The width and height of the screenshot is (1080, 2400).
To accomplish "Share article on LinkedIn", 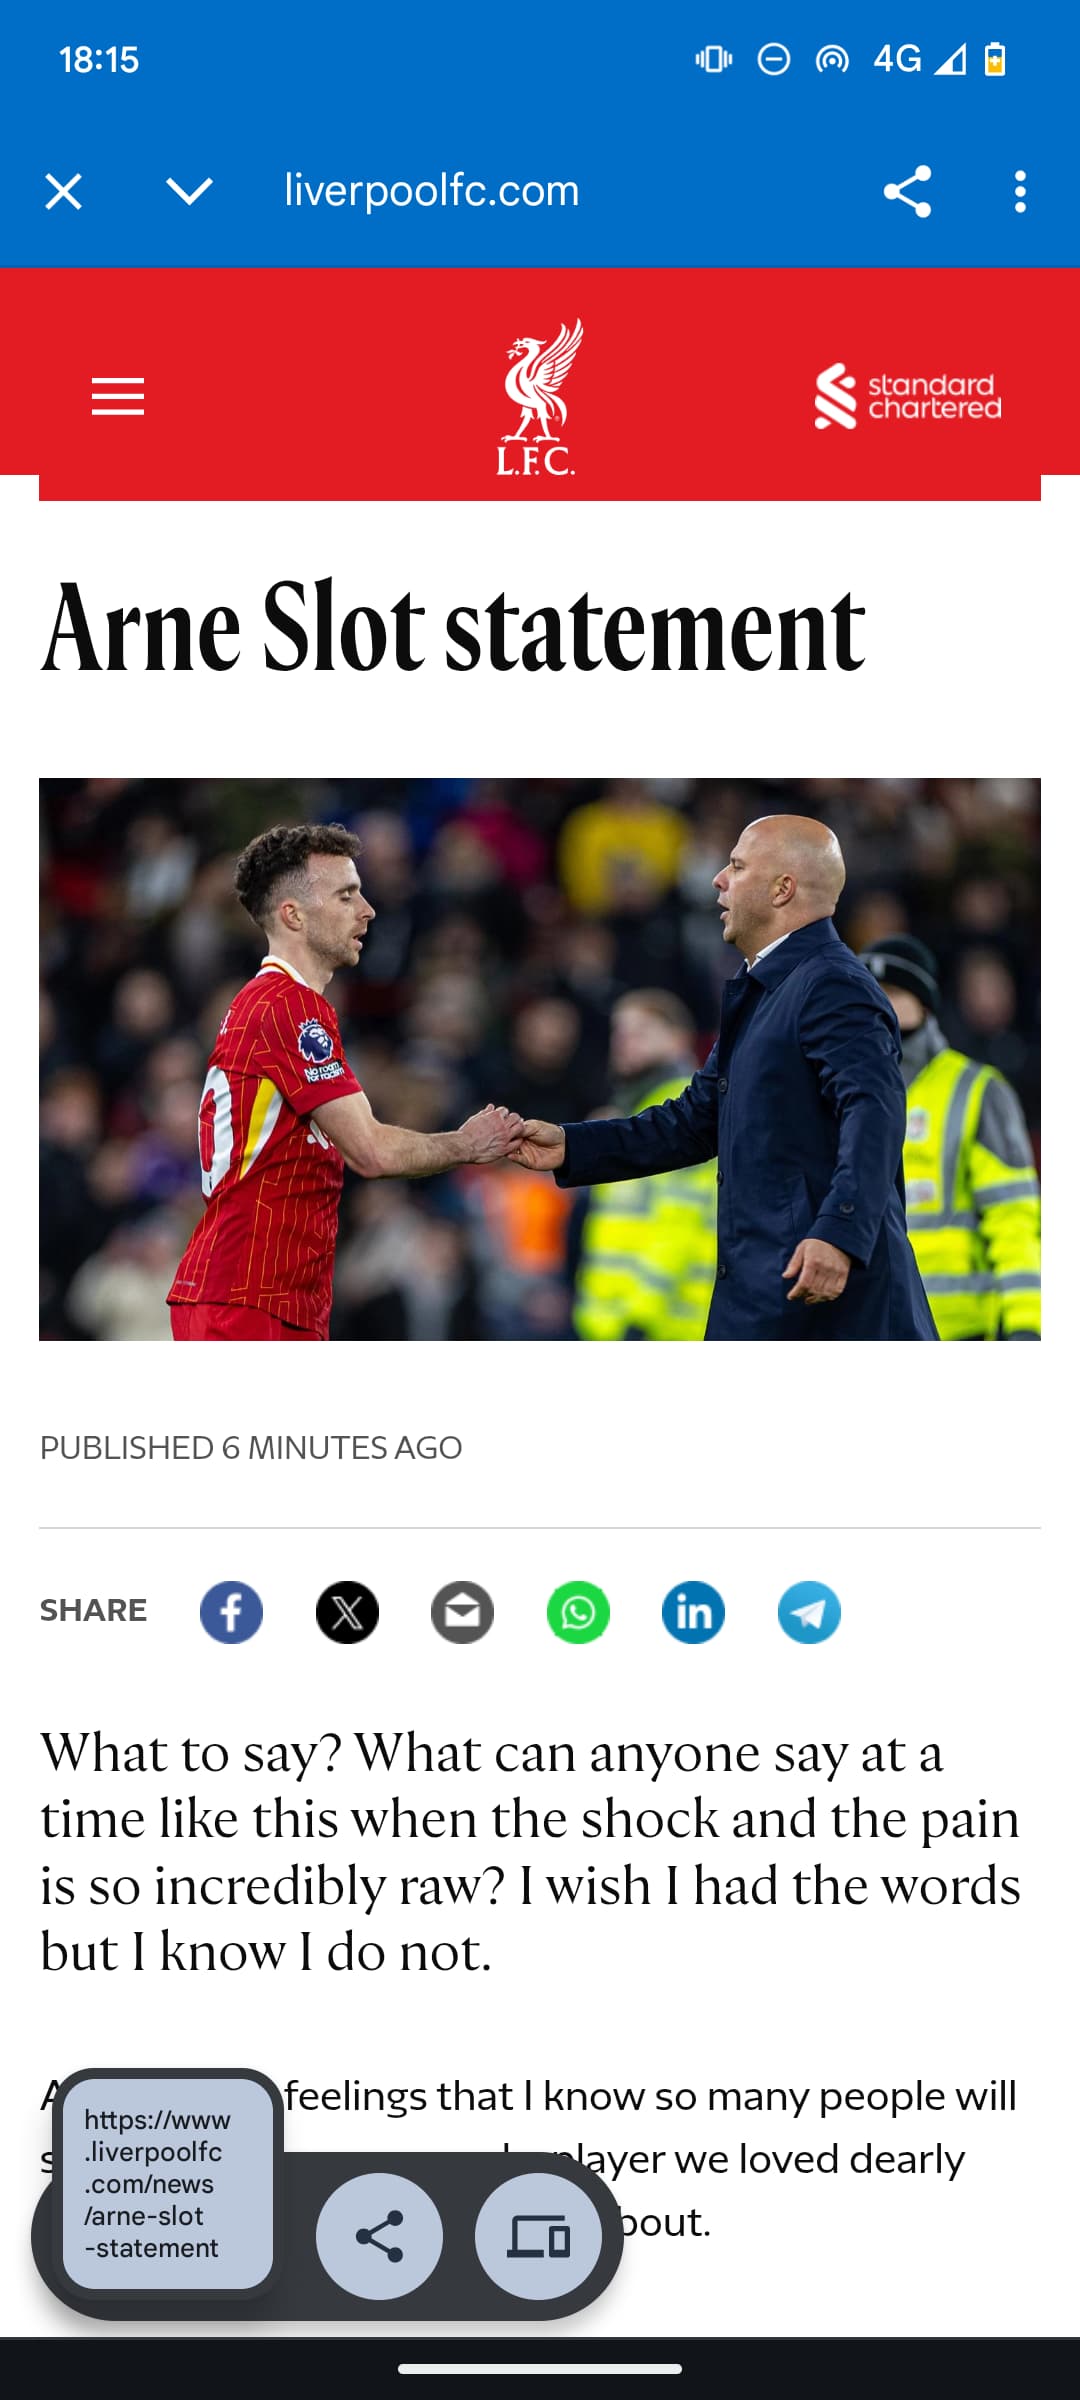I will click(693, 1612).
